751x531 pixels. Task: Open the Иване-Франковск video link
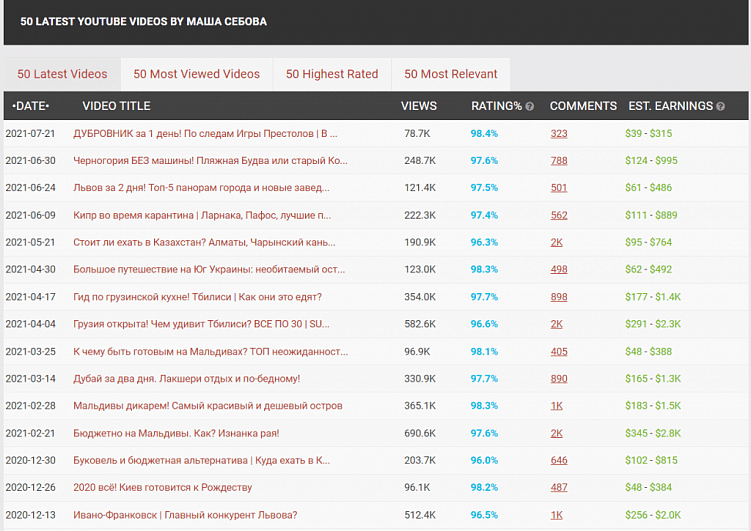[x=185, y=515]
